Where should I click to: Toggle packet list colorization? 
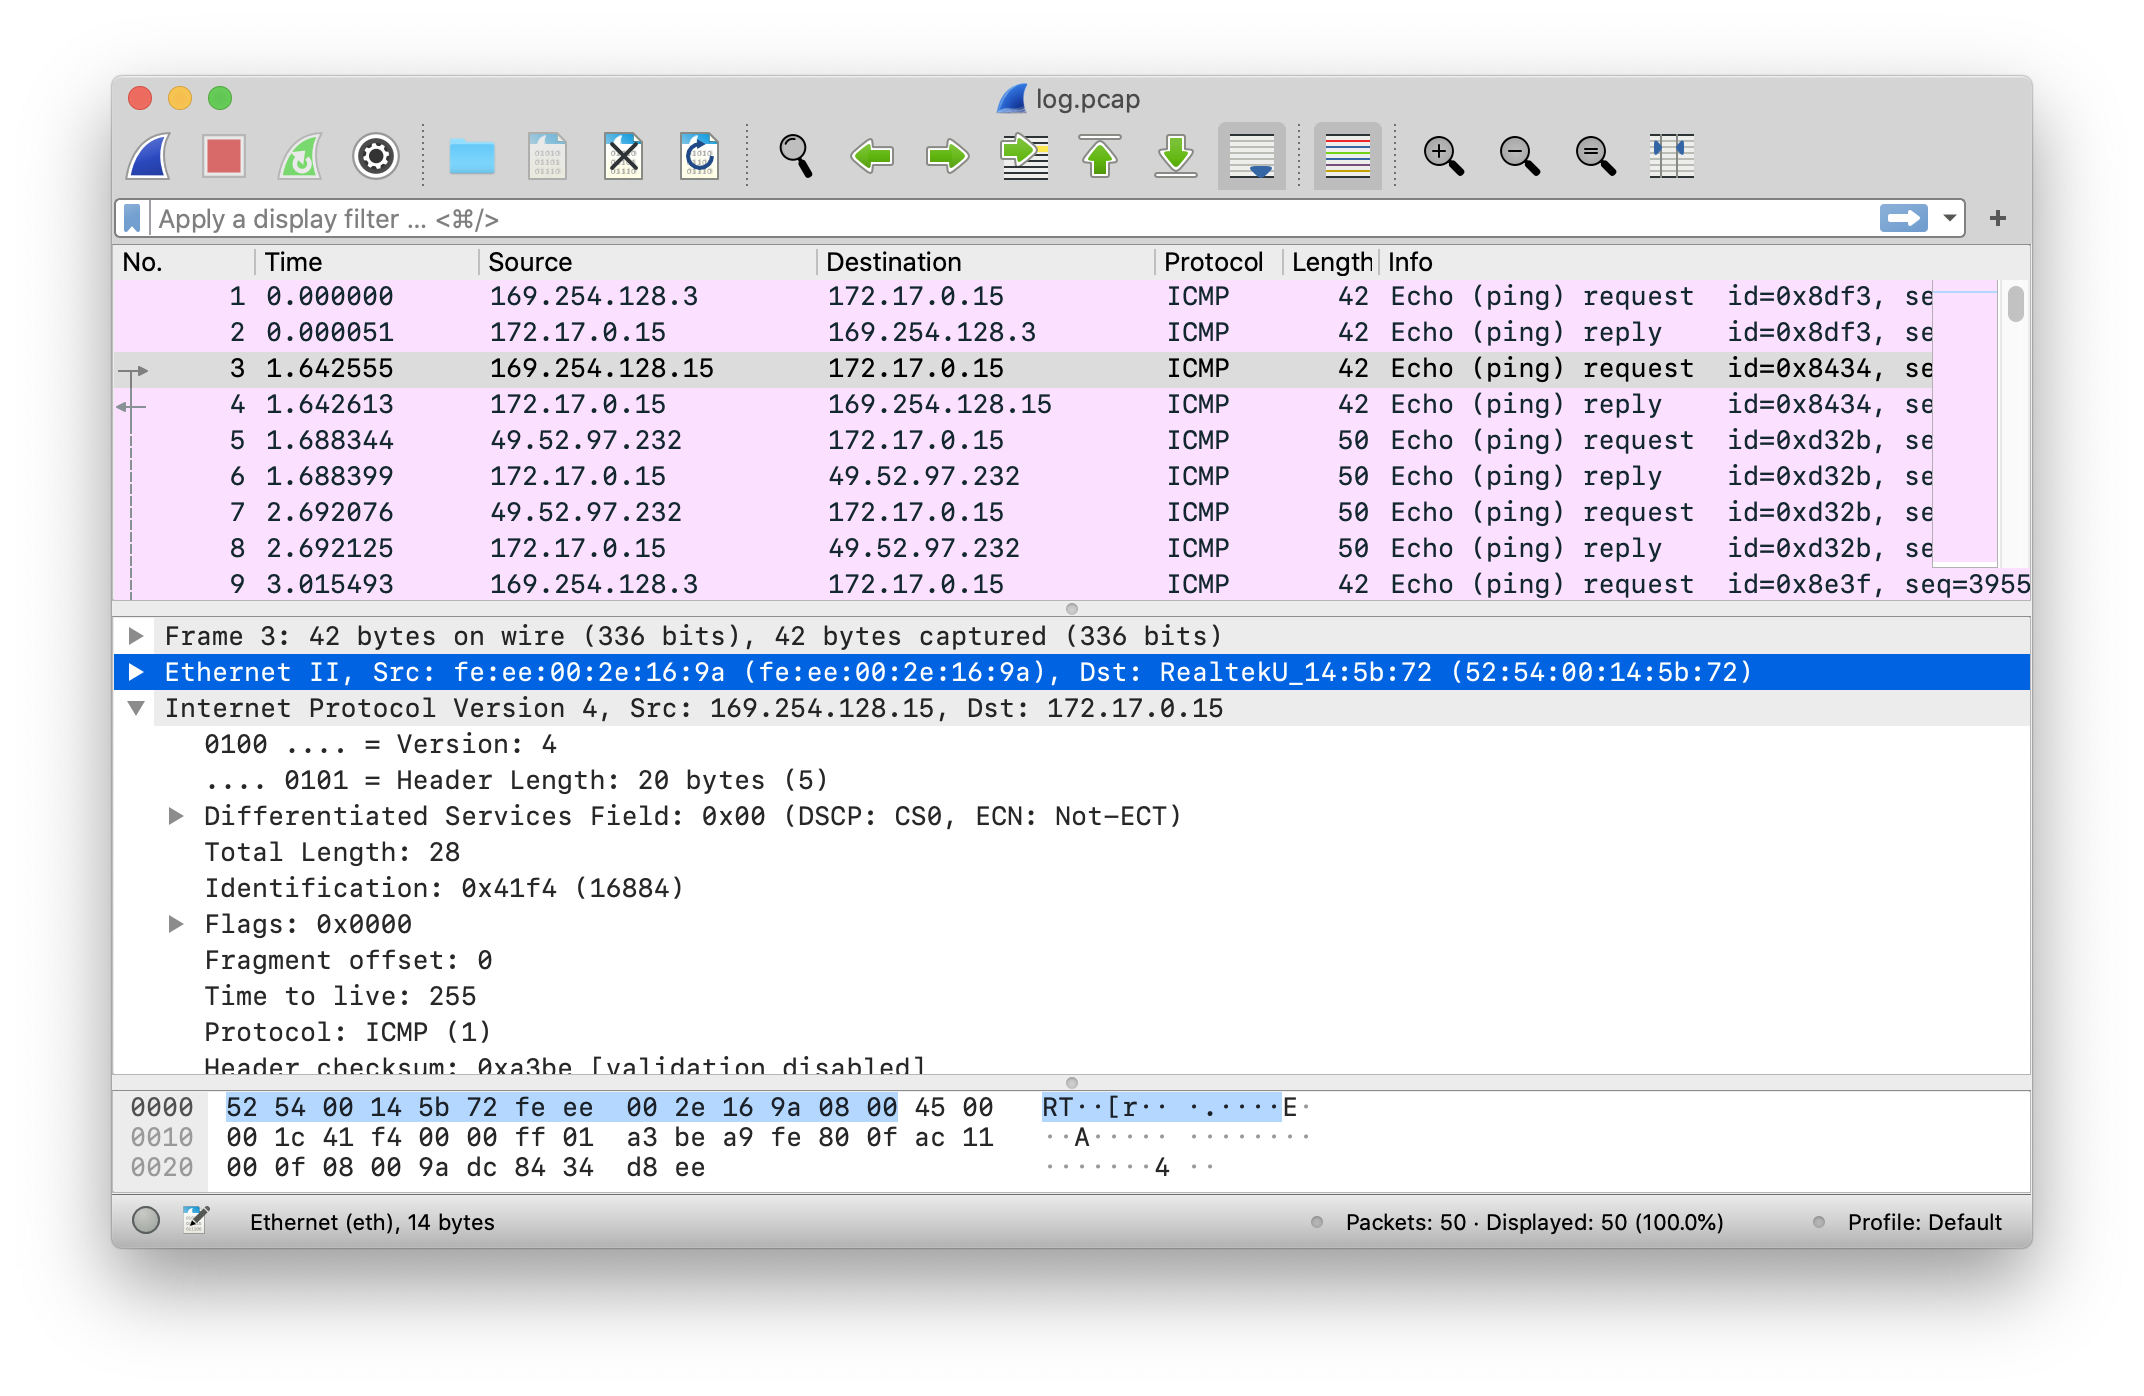[1347, 156]
